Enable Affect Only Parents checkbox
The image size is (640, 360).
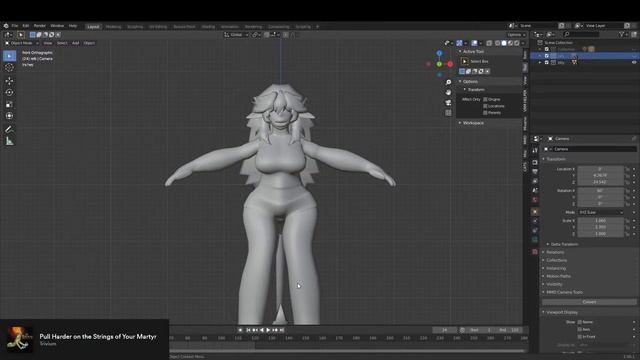(x=485, y=113)
